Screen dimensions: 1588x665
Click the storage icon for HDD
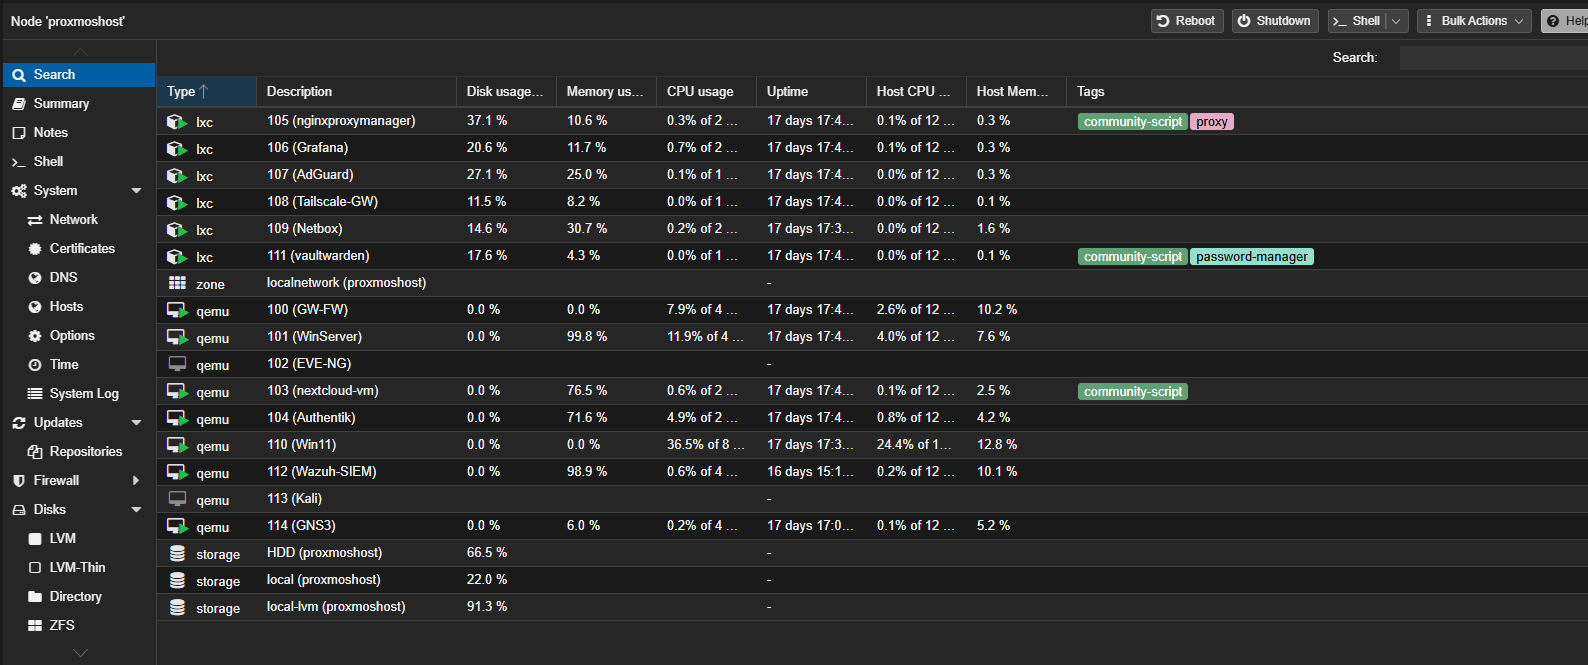click(177, 553)
